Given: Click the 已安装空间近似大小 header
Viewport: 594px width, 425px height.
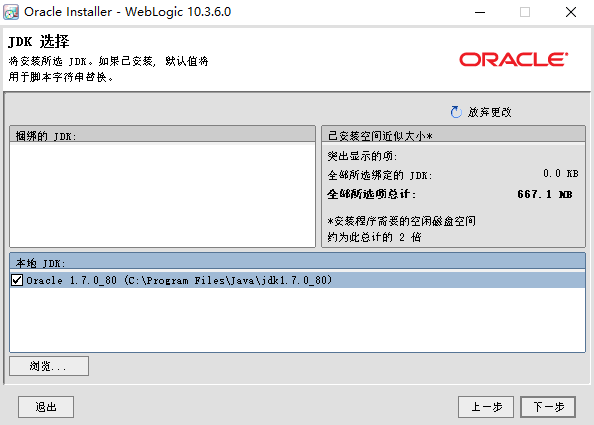Looking at the screenshot, I should click(453, 135).
